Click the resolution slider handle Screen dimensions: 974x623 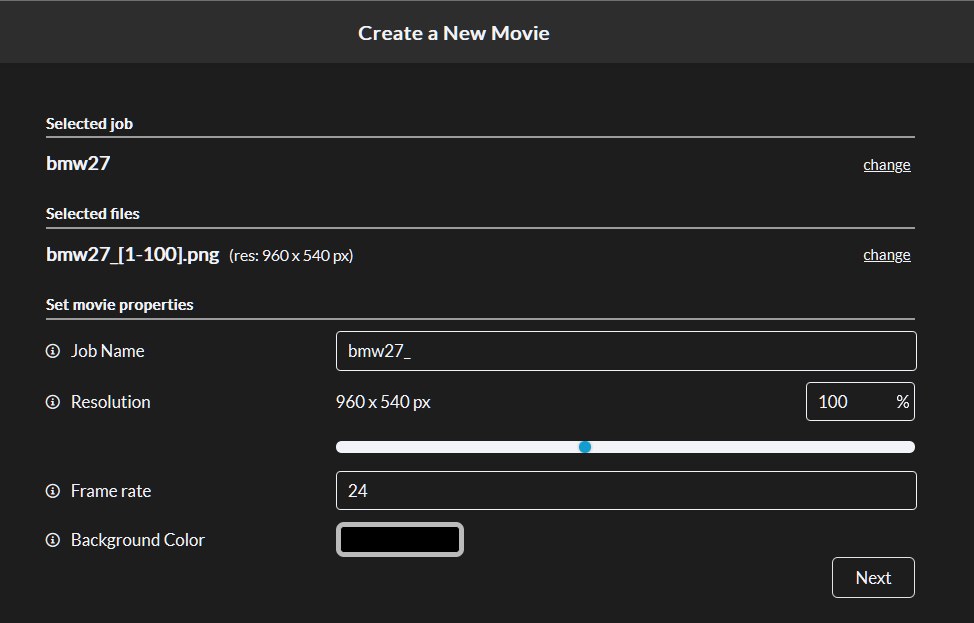(585, 447)
